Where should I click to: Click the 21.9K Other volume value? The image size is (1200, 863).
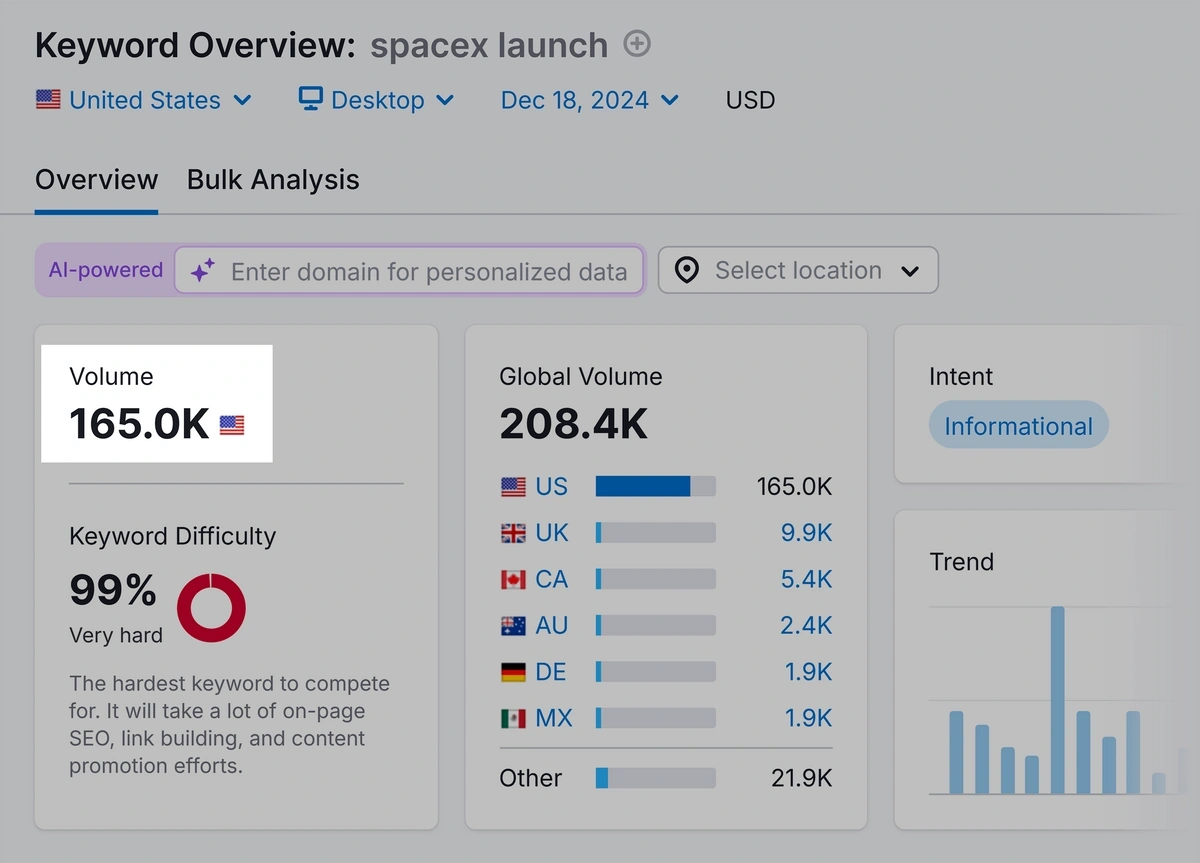[802, 778]
